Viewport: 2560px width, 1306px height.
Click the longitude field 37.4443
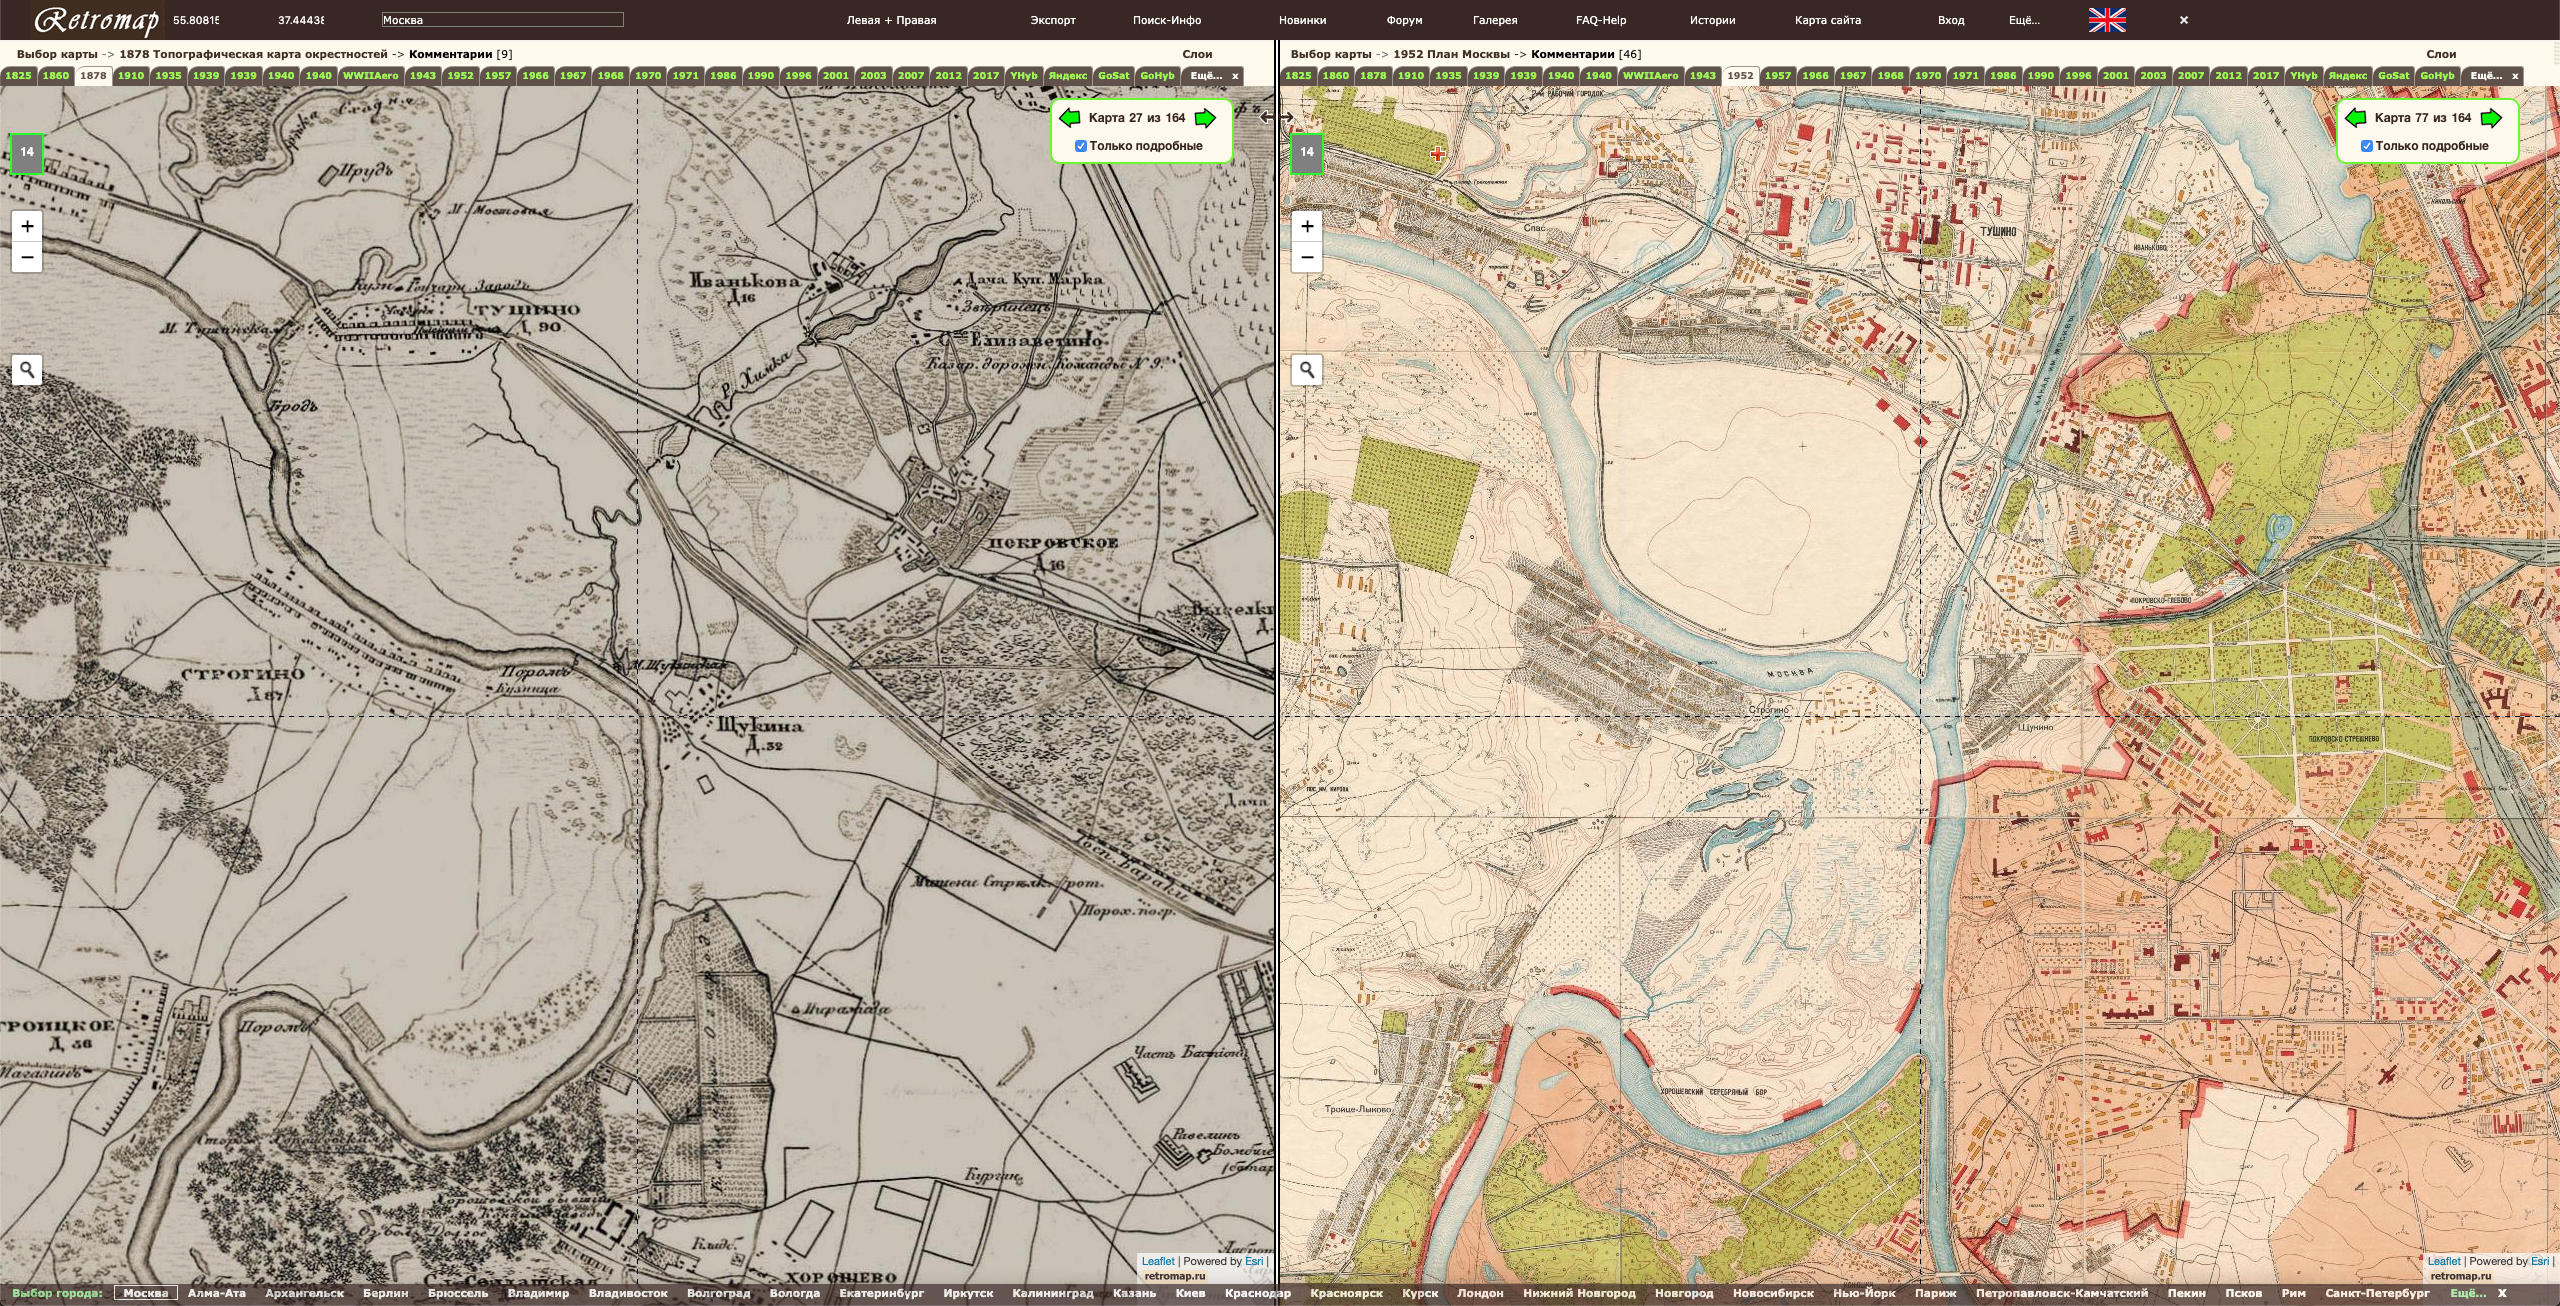click(x=301, y=20)
